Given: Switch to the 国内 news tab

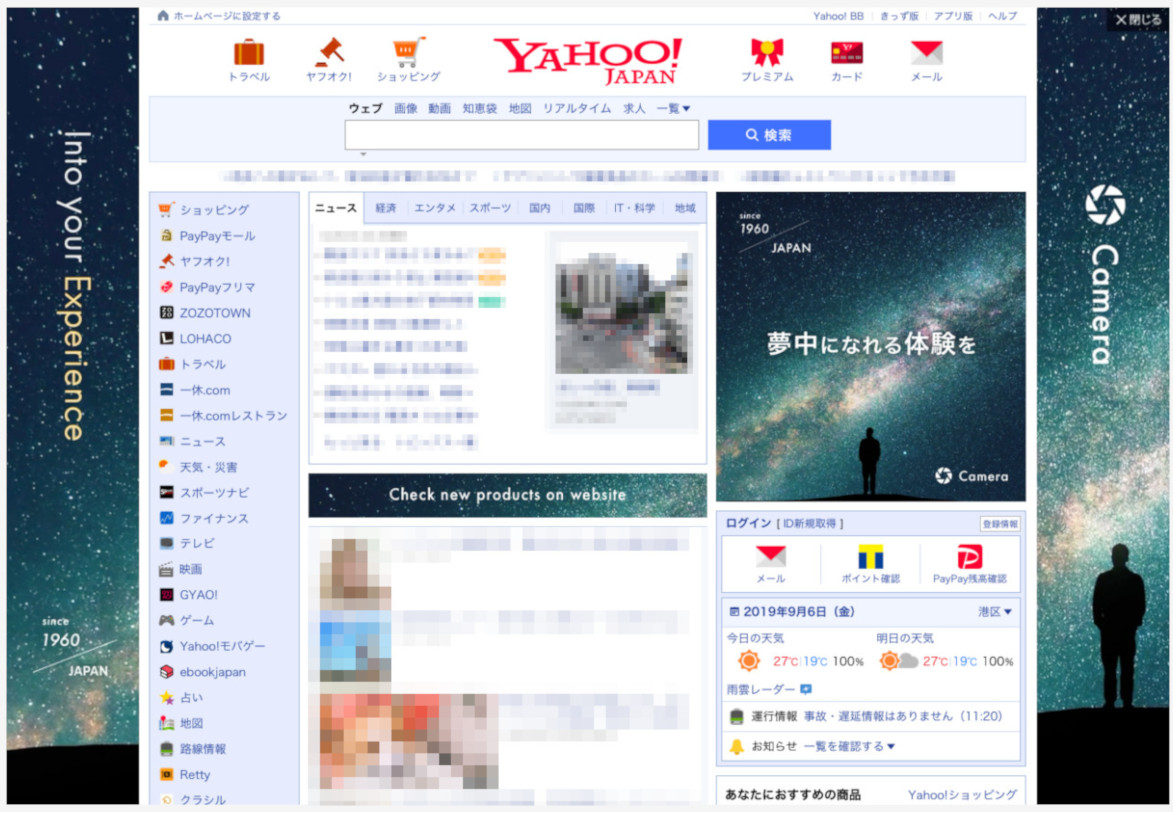Looking at the screenshot, I should click(539, 208).
